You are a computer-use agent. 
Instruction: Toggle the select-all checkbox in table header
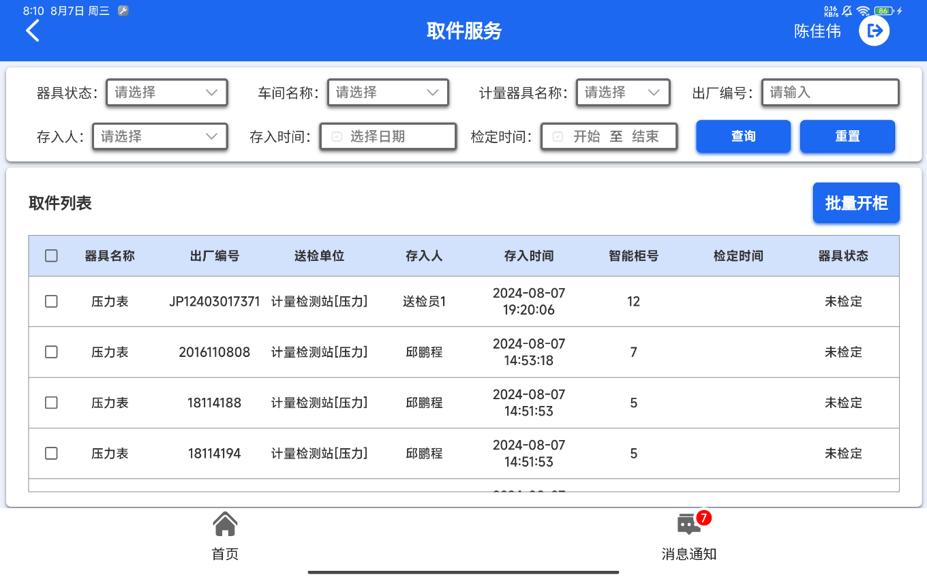pyautogui.click(x=52, y=256)
